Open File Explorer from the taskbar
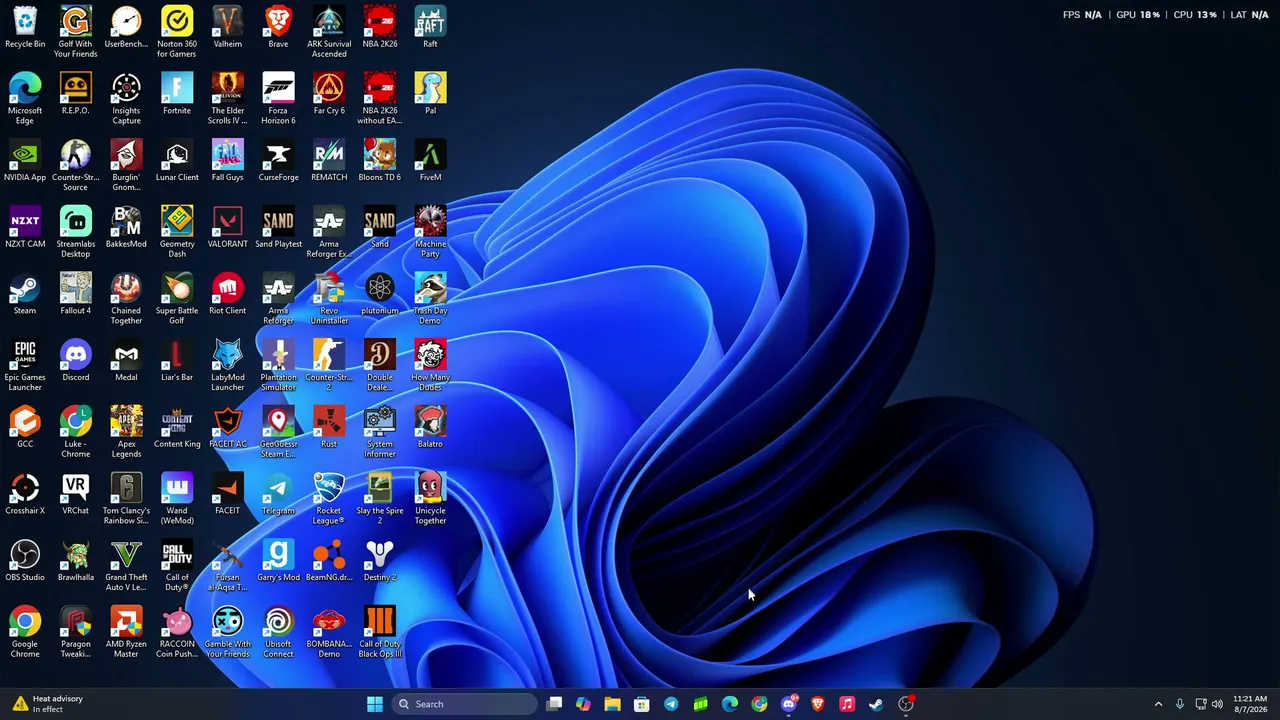The image size is (1280, 720). click(x=612, y=704)
